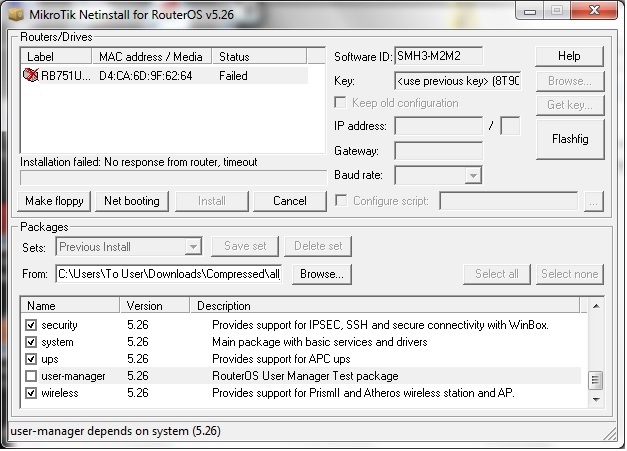Sort packages by the Name column header
The height and width of the screenshot is (451, 627).
[70, 306]
